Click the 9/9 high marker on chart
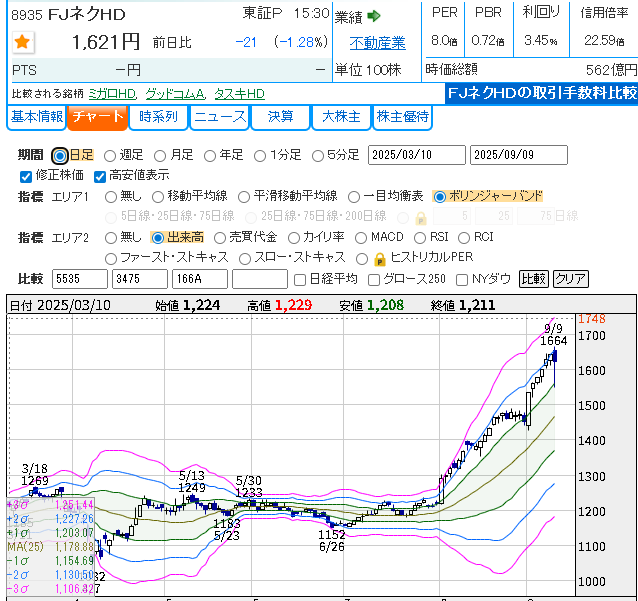This screenshot has height=601, width=638. pyautogui.click(x=553, y=329)
